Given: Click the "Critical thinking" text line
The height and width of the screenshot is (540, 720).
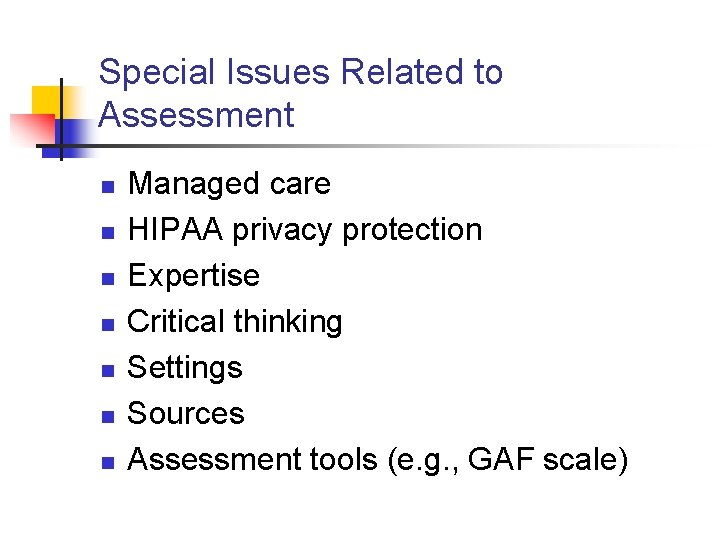Looking at the screenshot, I should 235,322.
